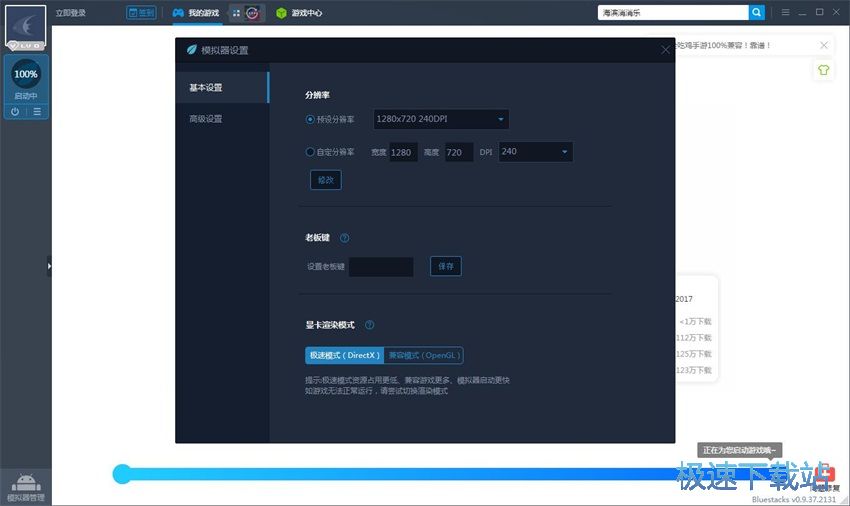Open the DPI 240 dropdown
The width and height of the screenshot is (850, 506).
535,152
